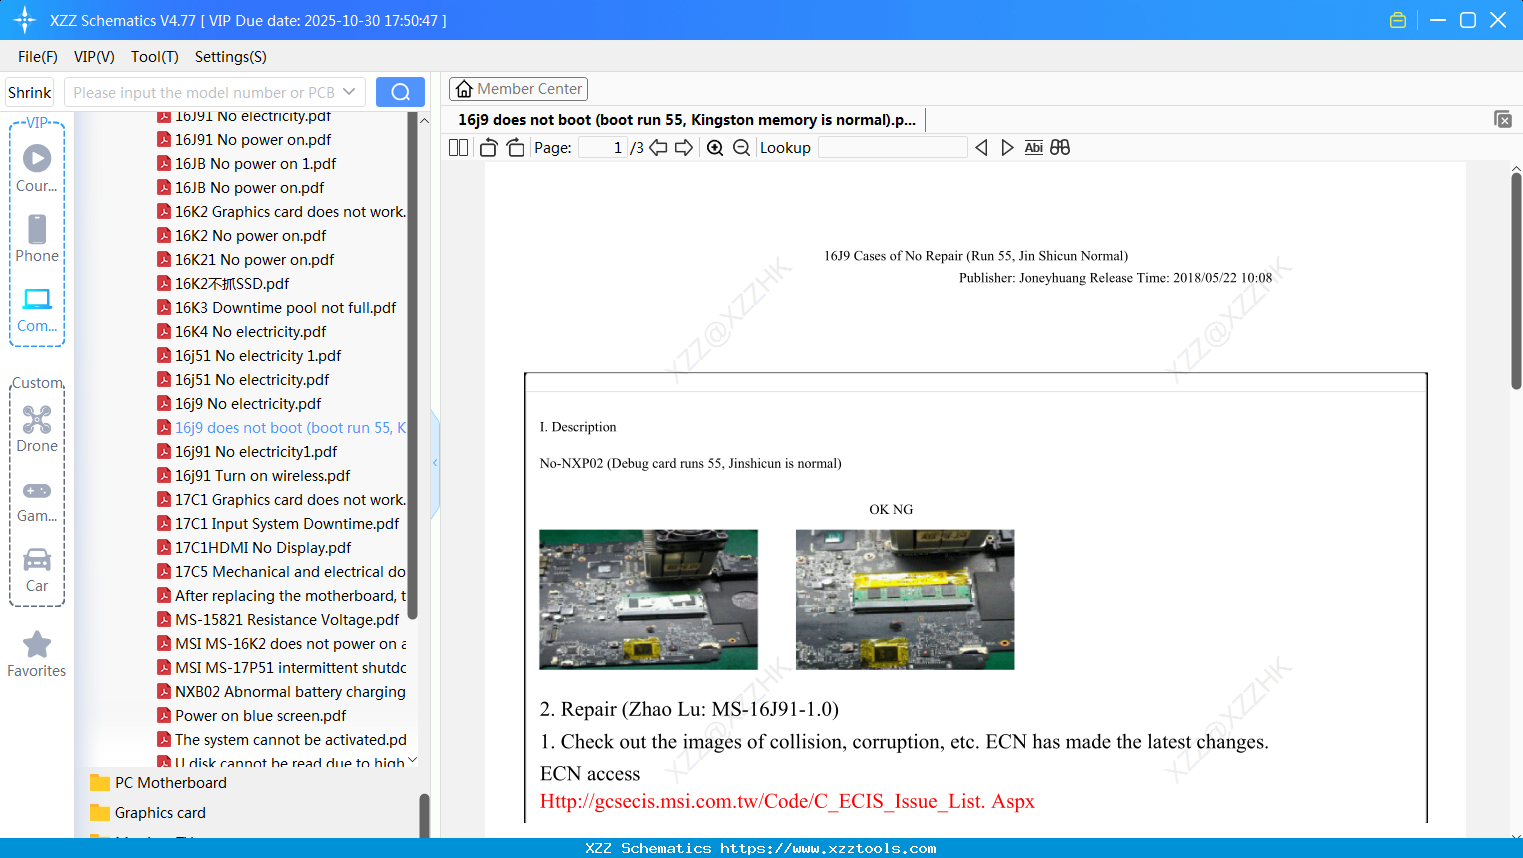Click the XZZ app logo
The width and height of the screenshot is (1523, 858).
[25, 20]
